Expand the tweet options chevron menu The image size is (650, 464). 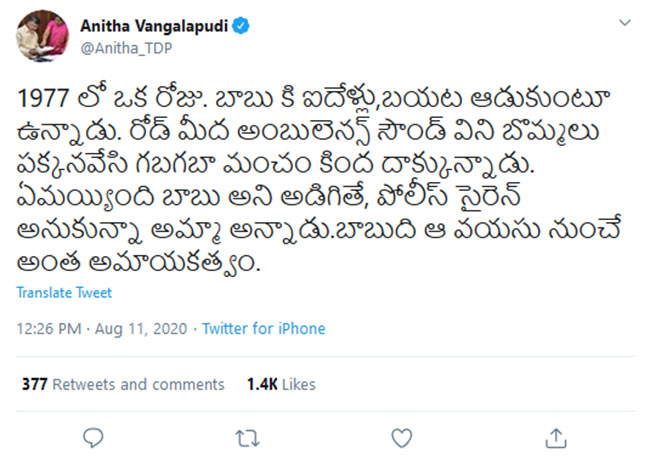[626, 27]
